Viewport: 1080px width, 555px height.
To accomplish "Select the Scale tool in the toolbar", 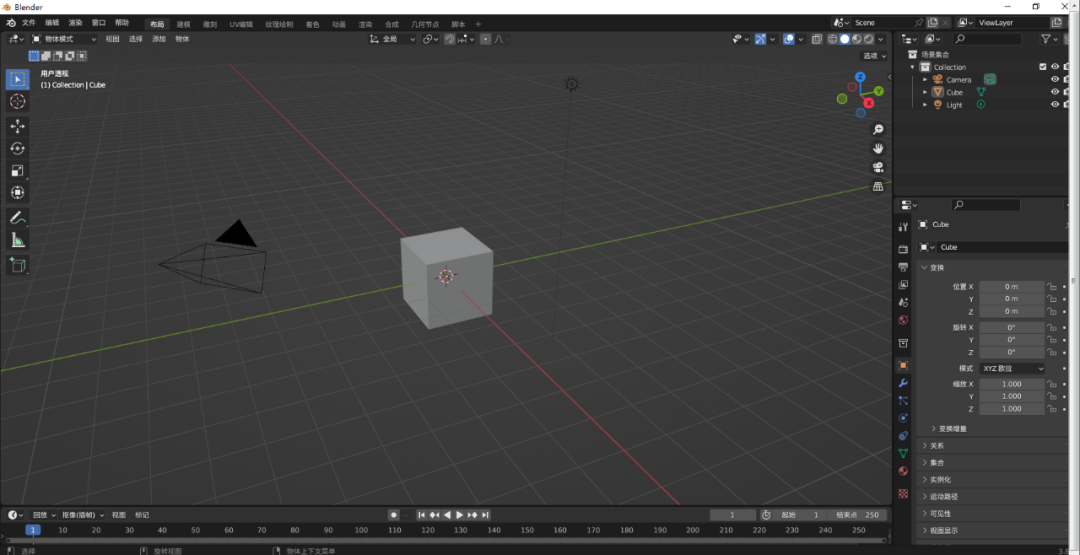I will (x=18, y=170).
